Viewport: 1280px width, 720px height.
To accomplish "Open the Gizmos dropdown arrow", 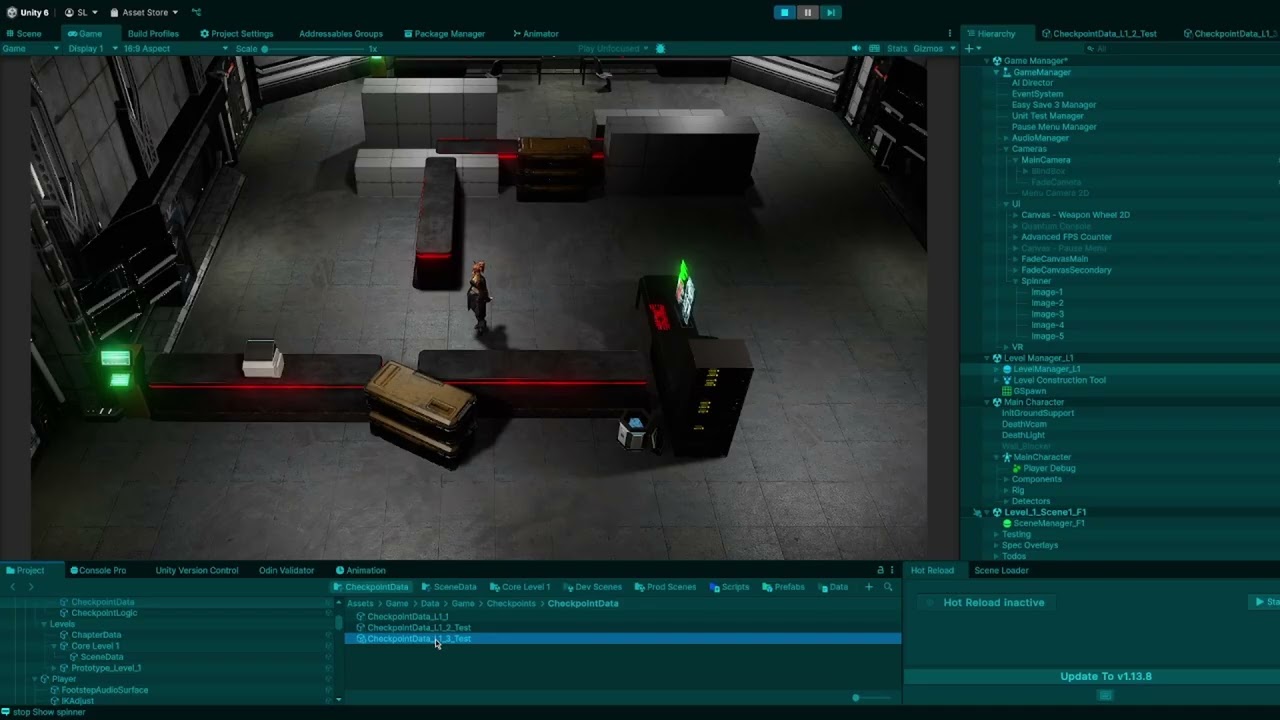I will 952,48.
